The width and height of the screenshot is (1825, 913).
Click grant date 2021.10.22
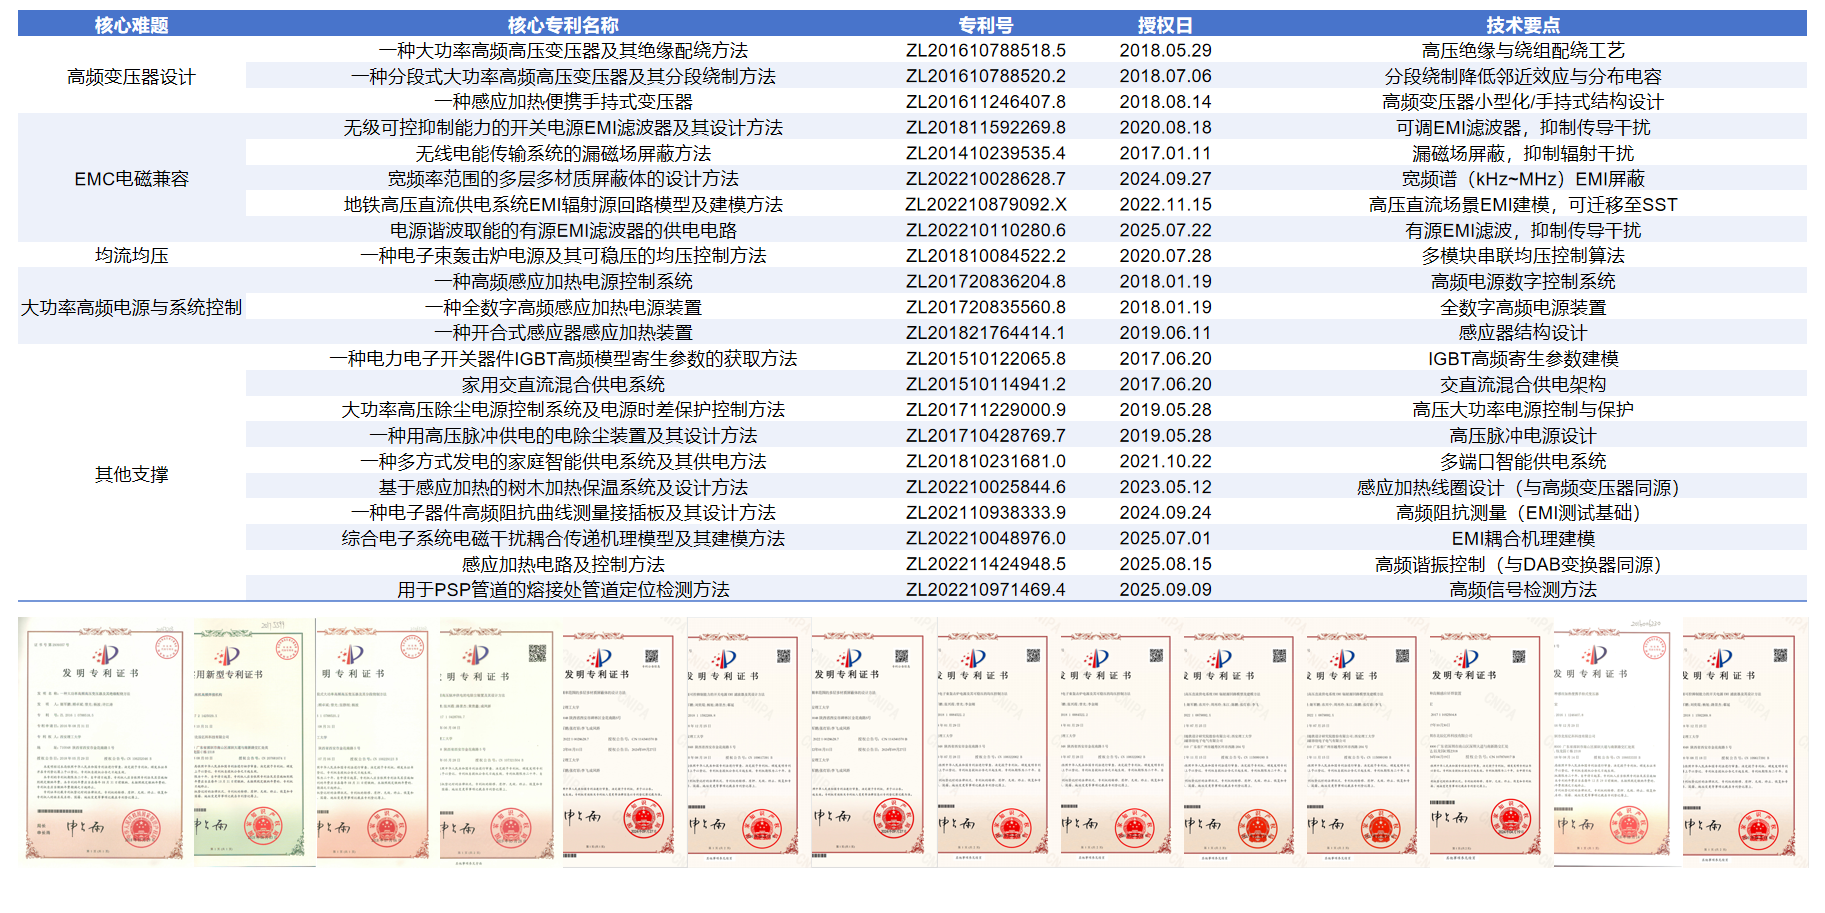[x=1165, y=462]
